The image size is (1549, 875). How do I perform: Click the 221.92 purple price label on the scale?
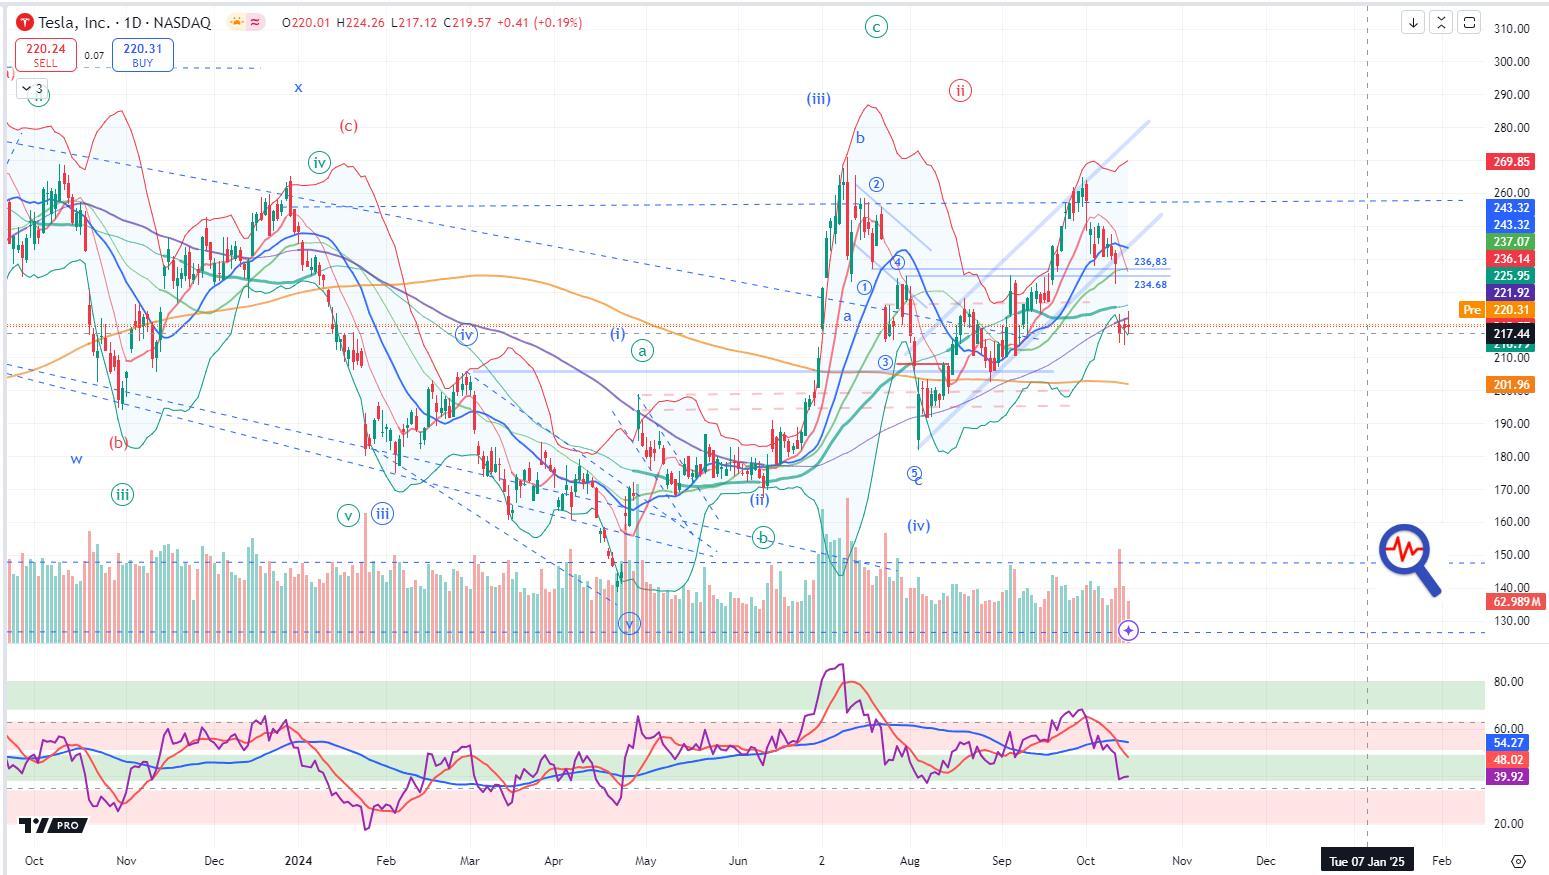click(x=1511, y=293)
